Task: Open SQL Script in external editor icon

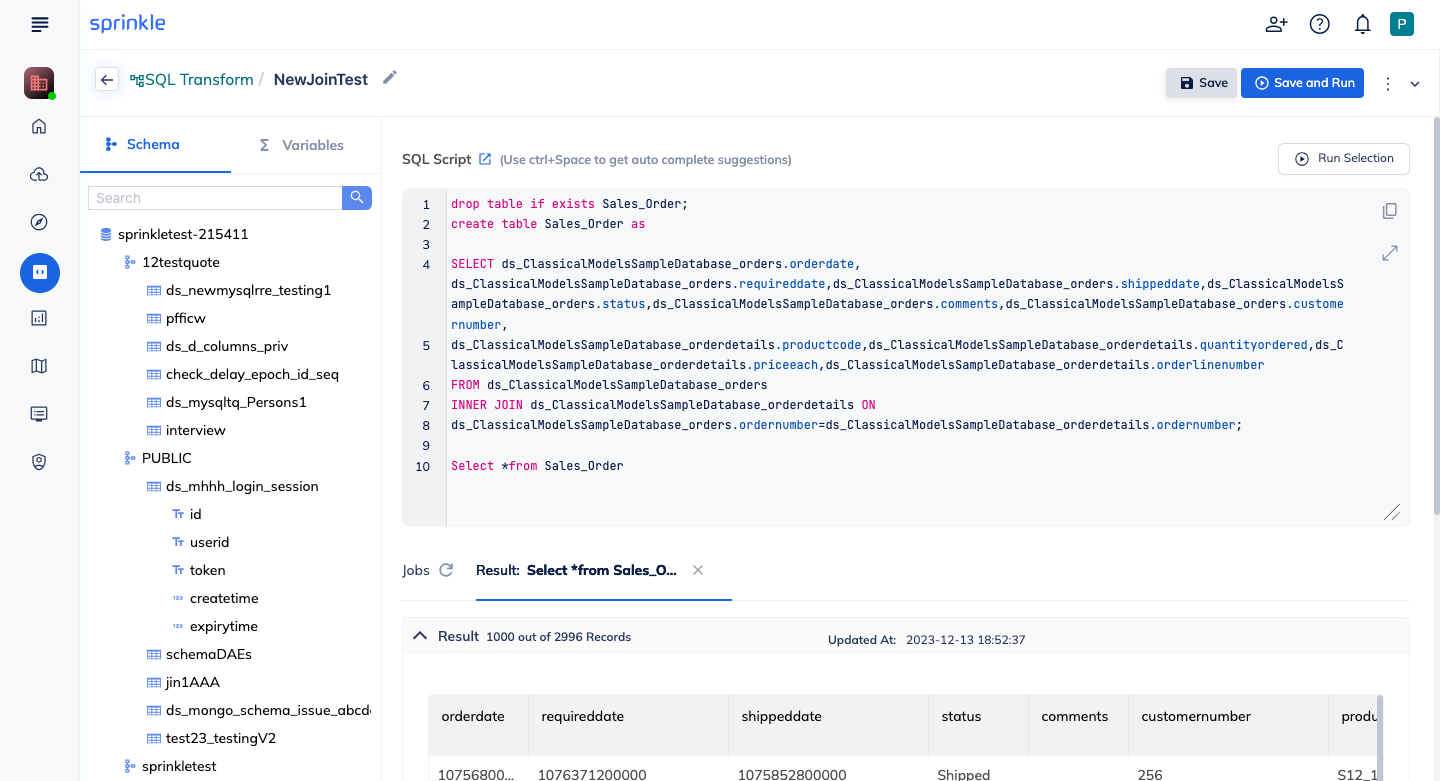Action: coord(485,159)
